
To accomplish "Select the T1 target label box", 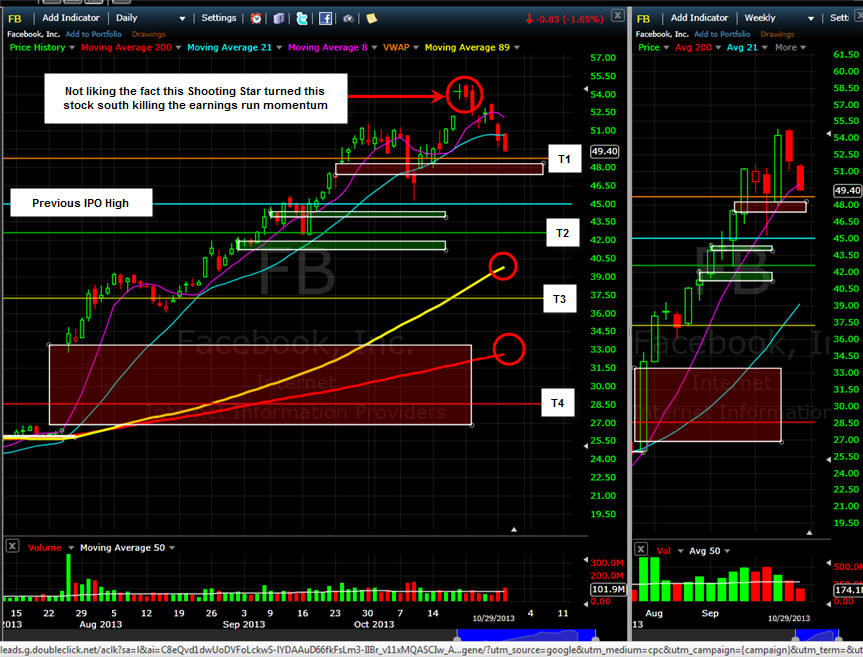I will pyautogui.click(x=565, y=159).
